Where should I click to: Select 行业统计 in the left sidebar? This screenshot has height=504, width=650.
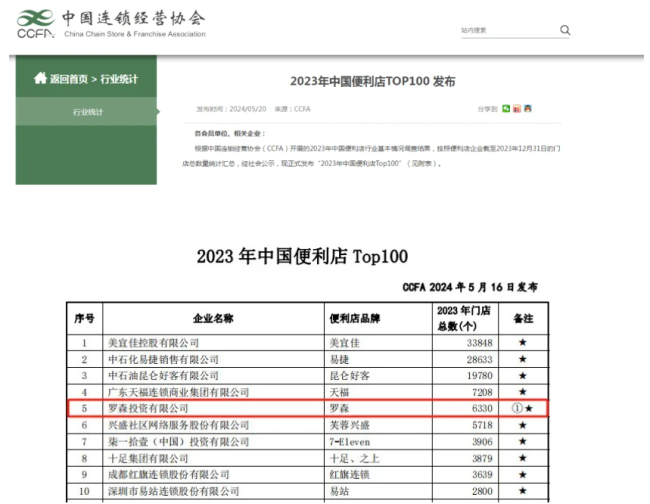pyautogui.click(x=88, y=112)
